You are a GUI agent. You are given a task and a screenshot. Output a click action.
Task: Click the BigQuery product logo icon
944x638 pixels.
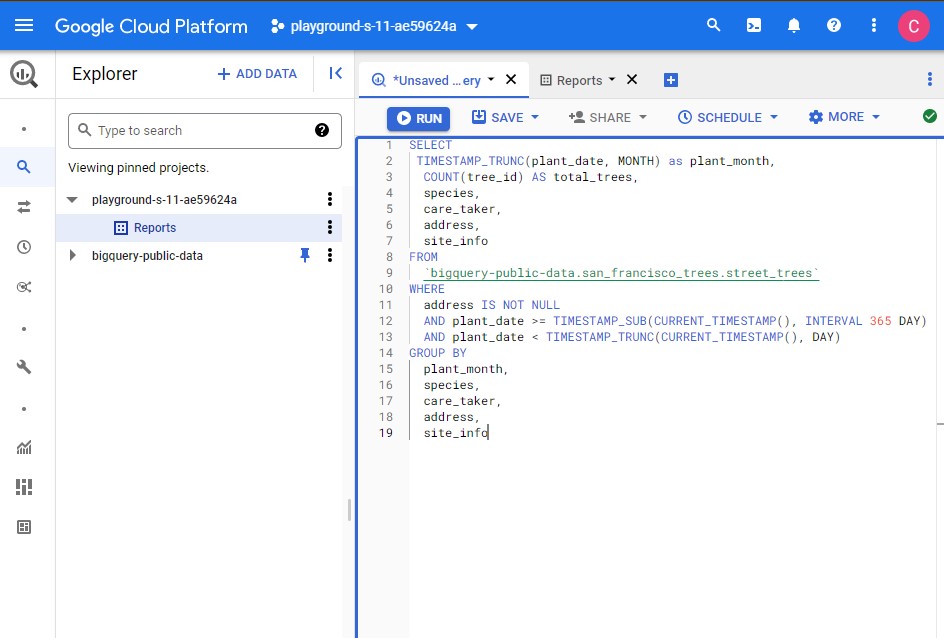pyautogui.click(x=24, y=74)
